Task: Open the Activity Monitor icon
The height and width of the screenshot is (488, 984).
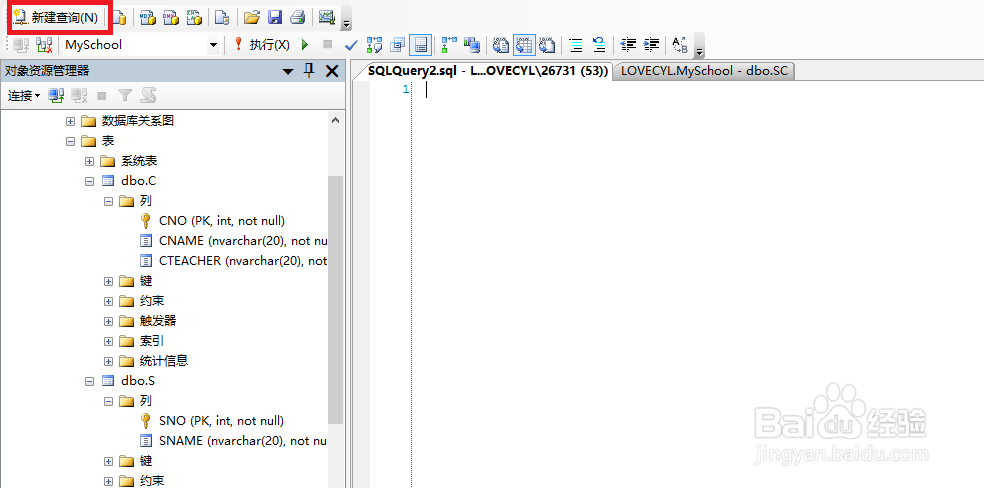Action: click(x=326, y=18)
